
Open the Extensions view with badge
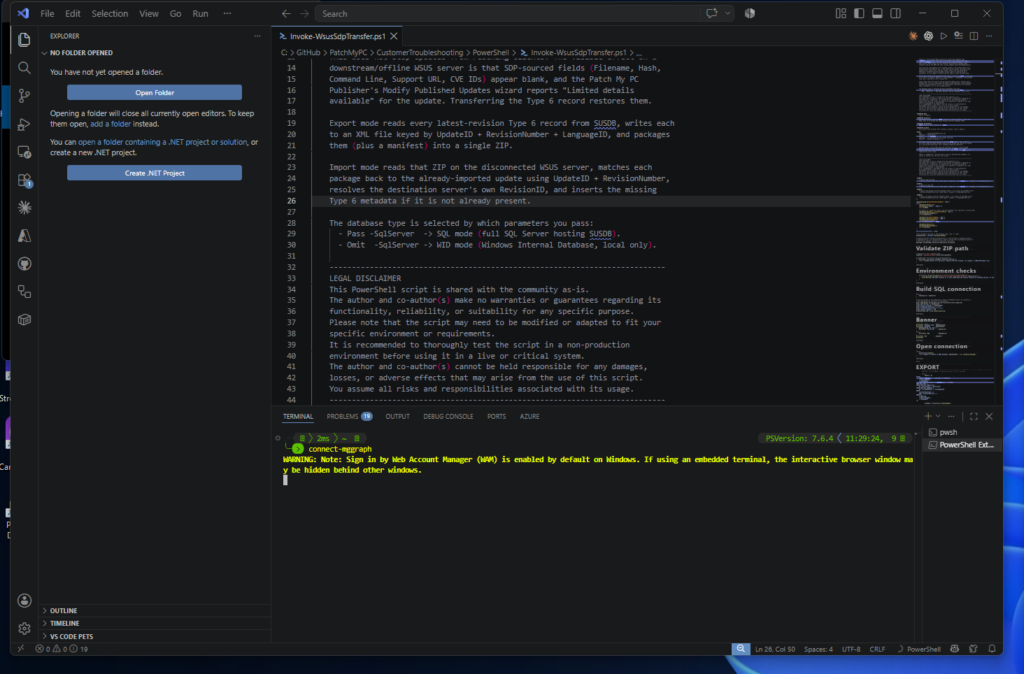coord(24,180)
